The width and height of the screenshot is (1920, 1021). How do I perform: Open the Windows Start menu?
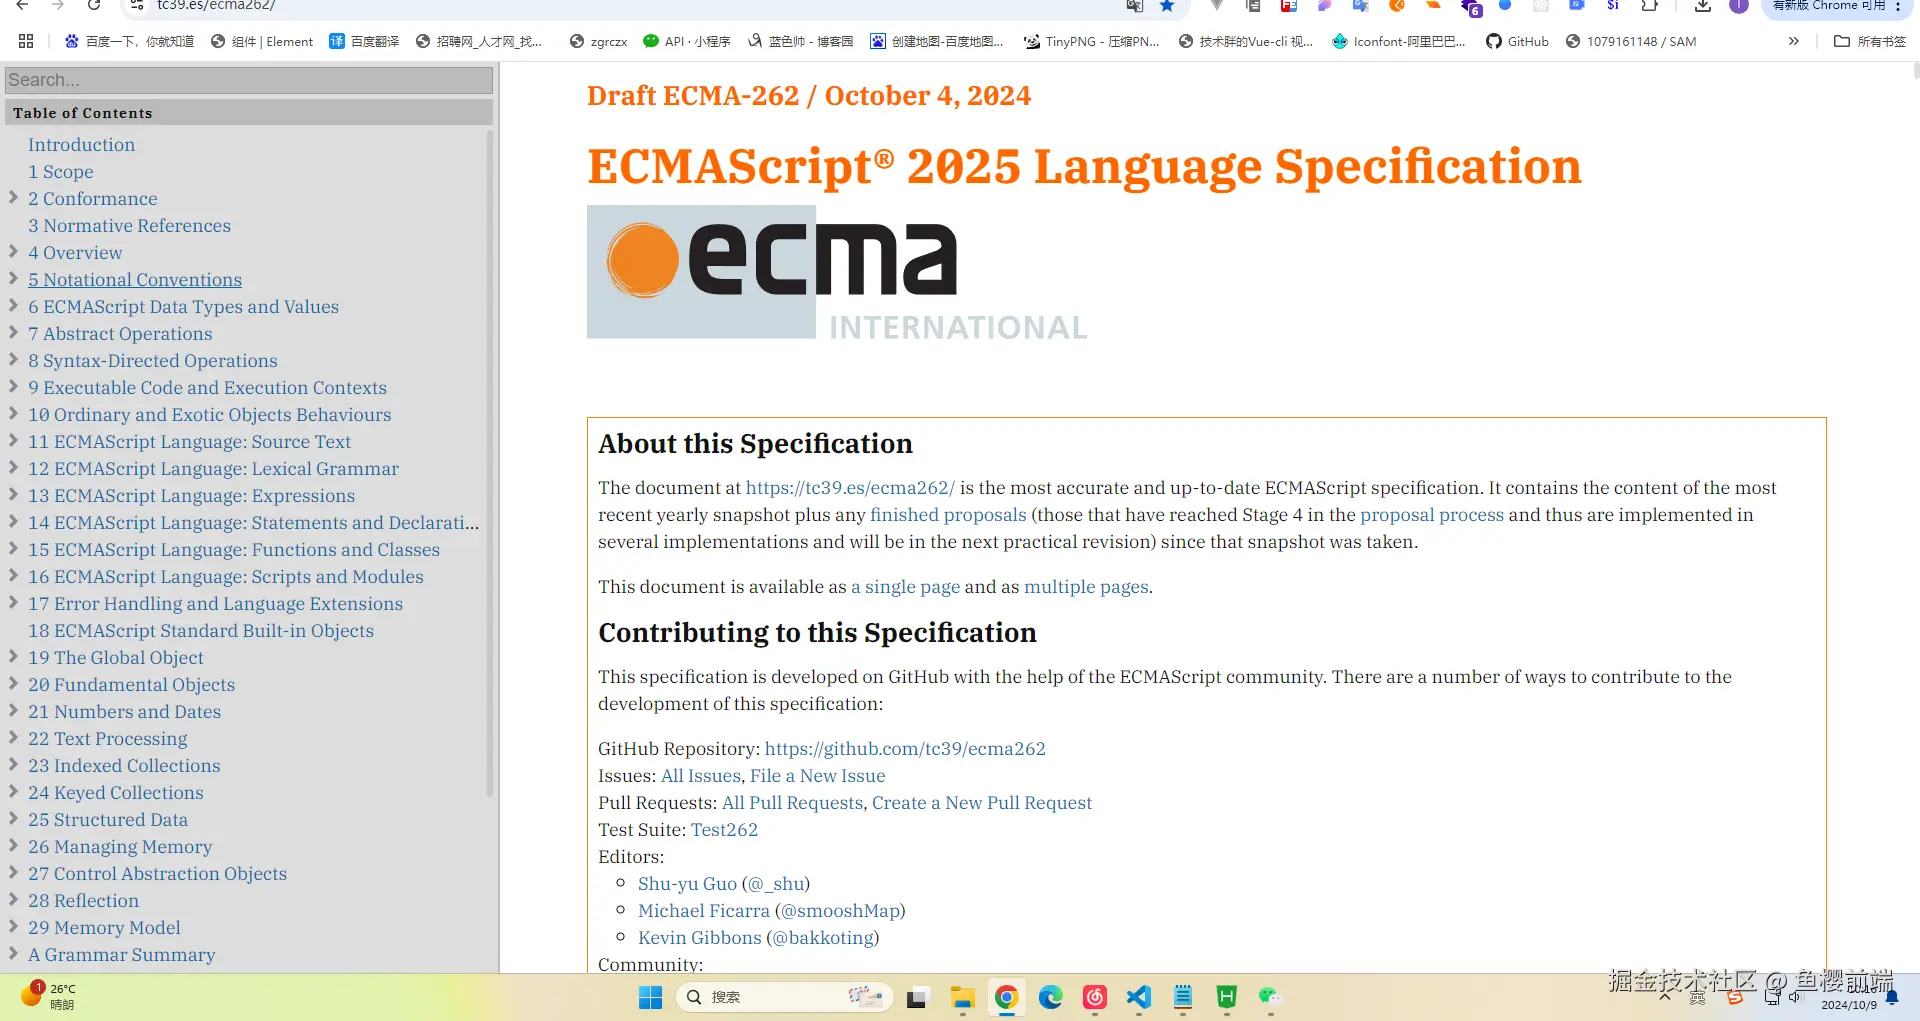[x=650, y=997]
